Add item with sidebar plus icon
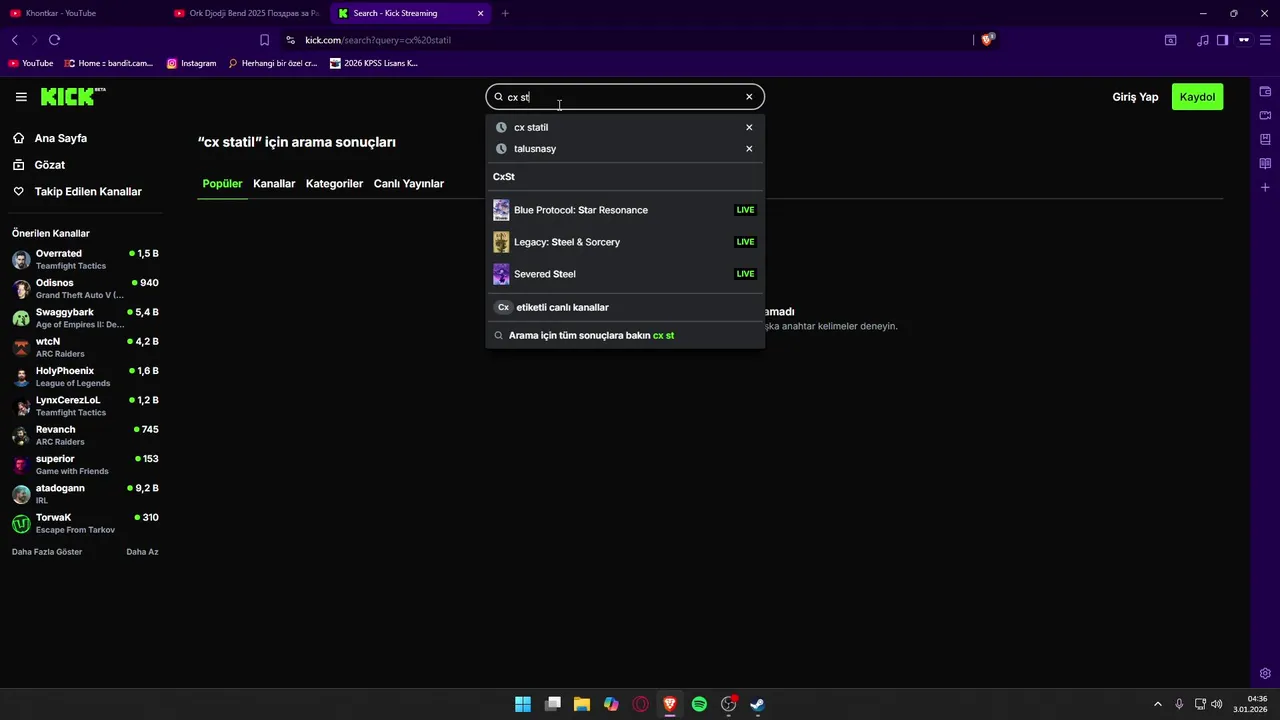 click(1265, 187)
